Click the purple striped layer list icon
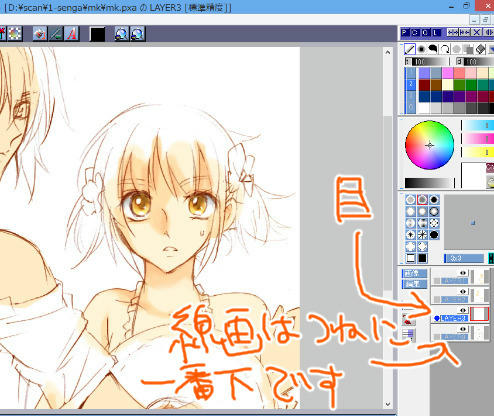The height and width of the screenshot is (416, 494). click(408, 334)
